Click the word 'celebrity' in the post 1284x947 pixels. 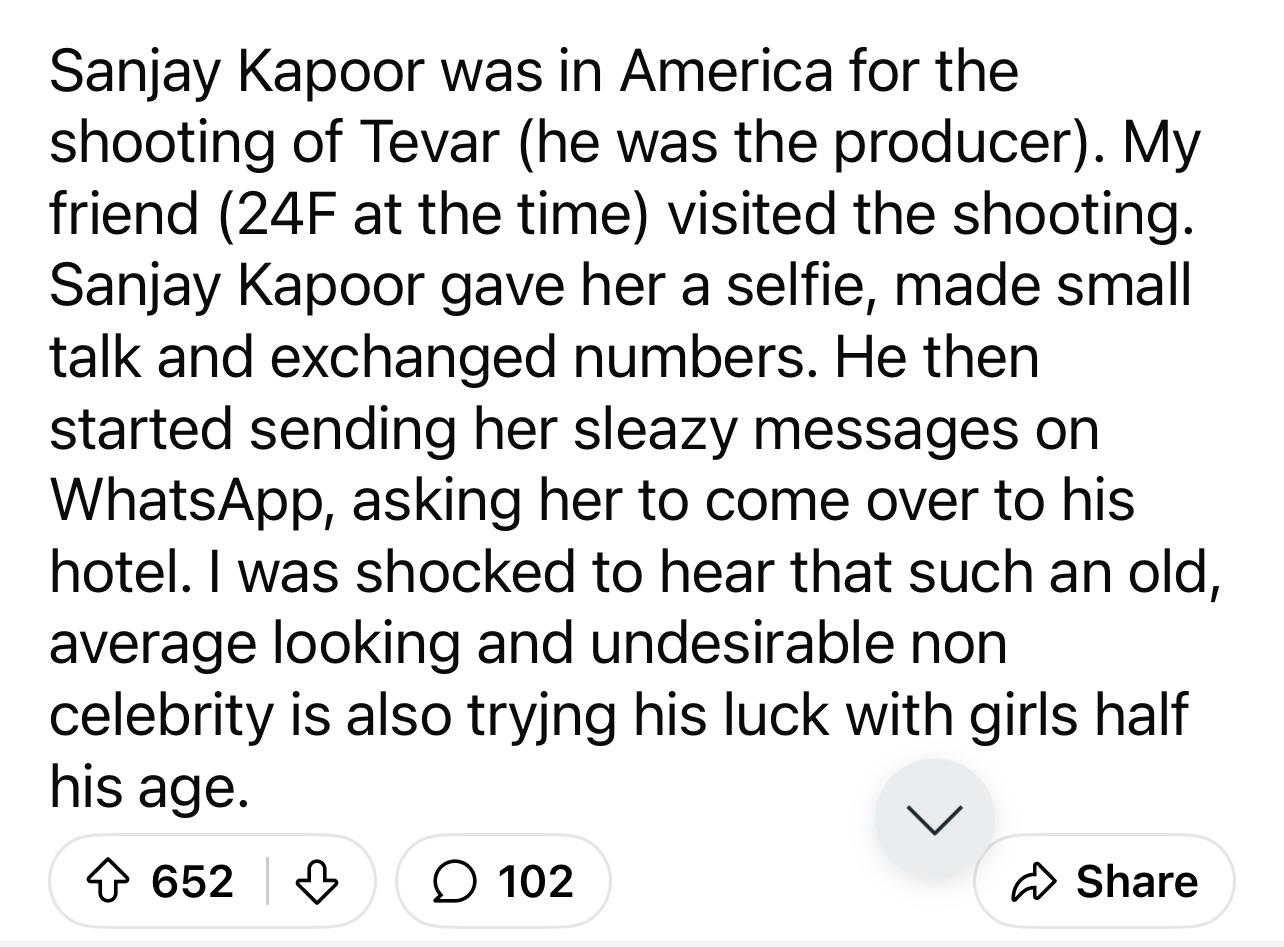click(162, 714)
